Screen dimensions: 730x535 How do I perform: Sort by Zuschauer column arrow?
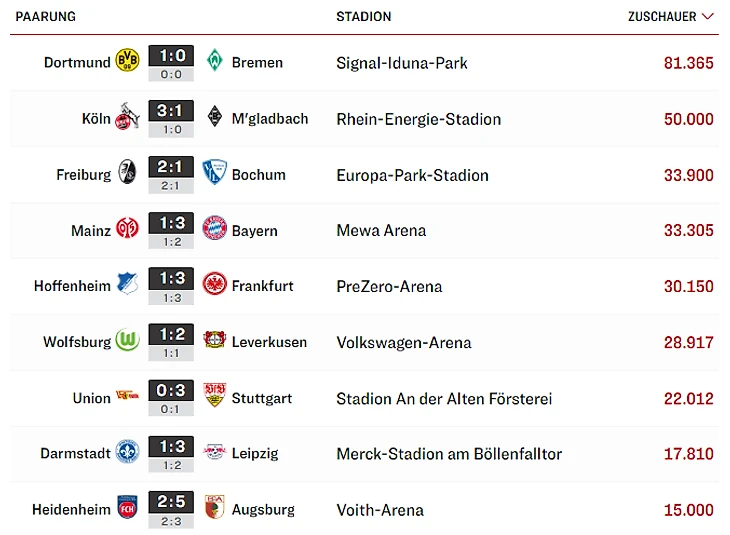point(708,17)
